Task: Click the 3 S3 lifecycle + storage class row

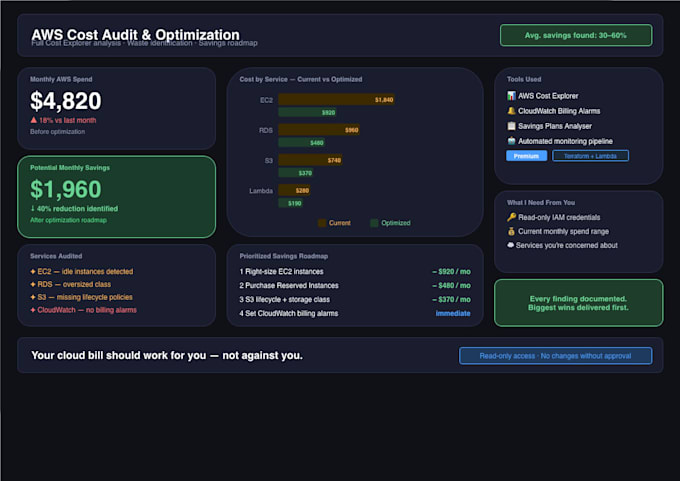Action: tap(355, 299)
